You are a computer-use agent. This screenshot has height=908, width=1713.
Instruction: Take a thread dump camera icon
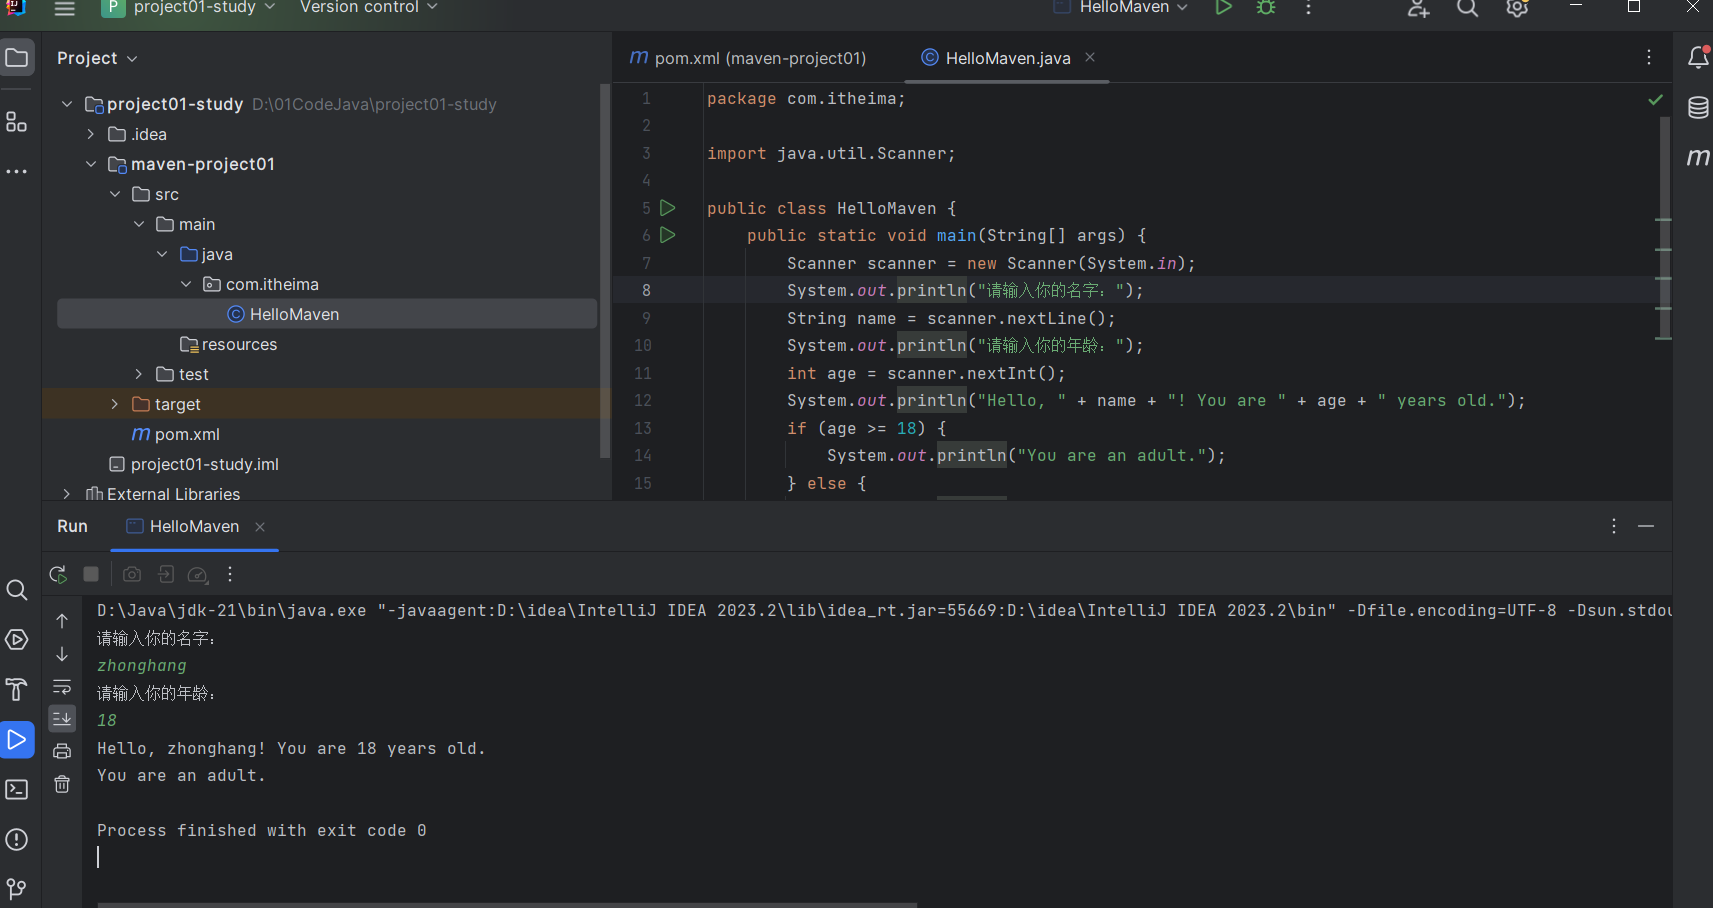(x=132, y=574)
